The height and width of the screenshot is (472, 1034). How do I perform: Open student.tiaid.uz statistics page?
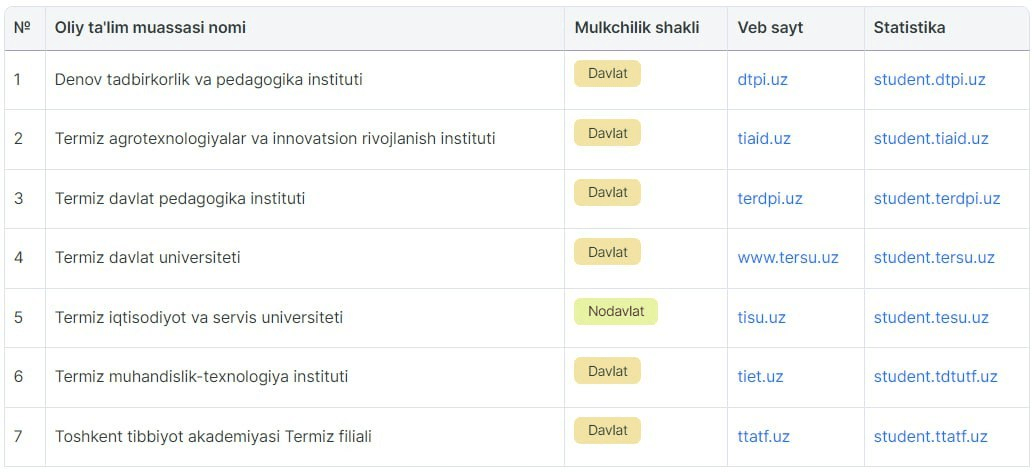931,139
